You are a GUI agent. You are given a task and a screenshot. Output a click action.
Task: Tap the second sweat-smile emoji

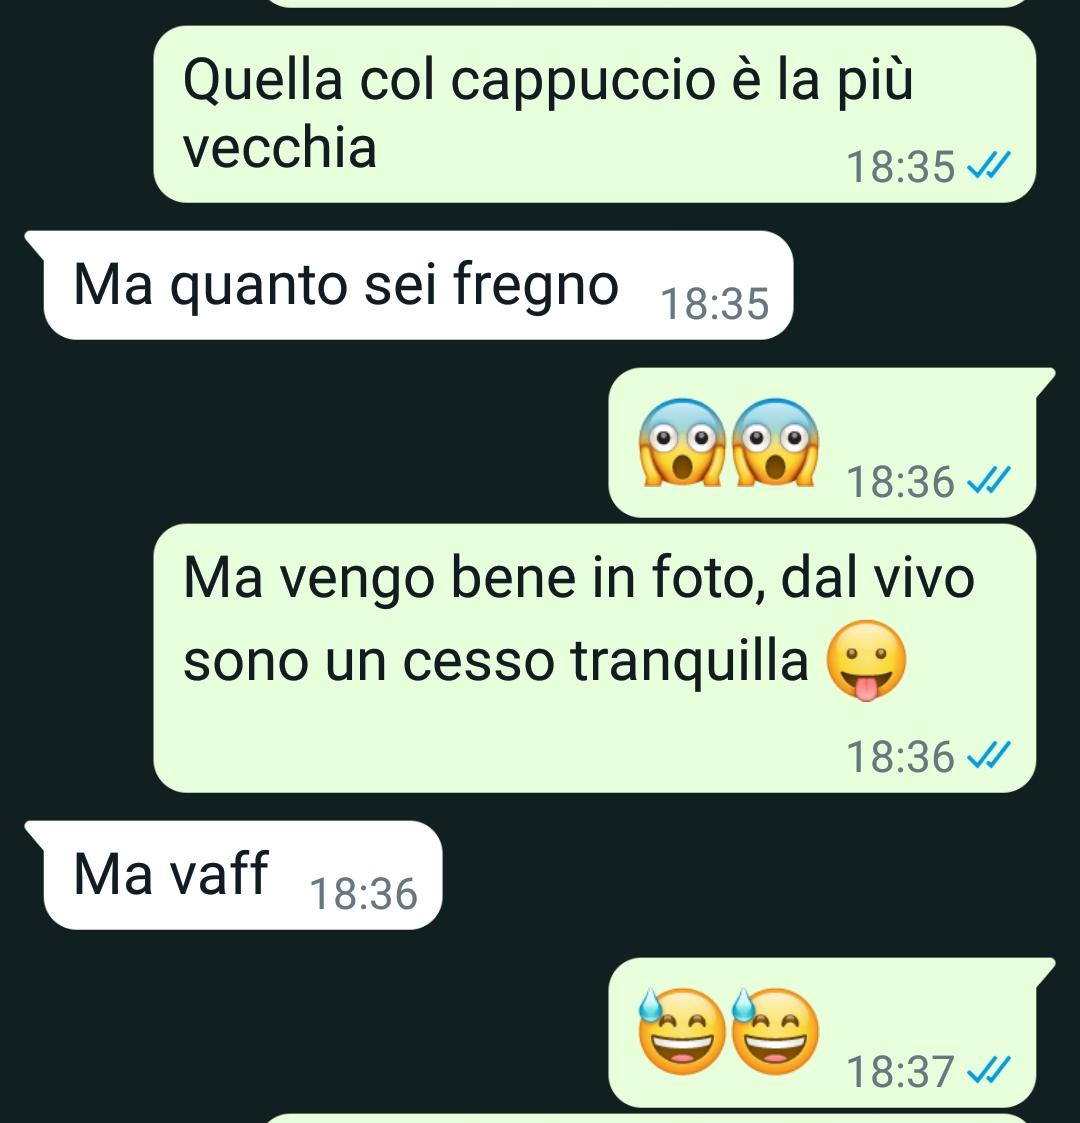click(x=775, y=1031)
